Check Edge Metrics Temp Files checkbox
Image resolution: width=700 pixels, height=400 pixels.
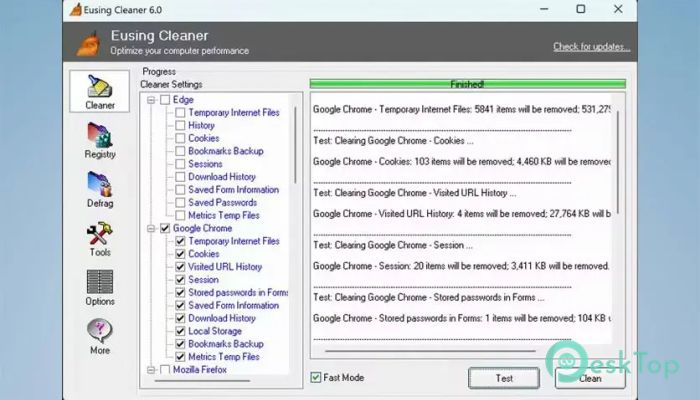[180, 216]
